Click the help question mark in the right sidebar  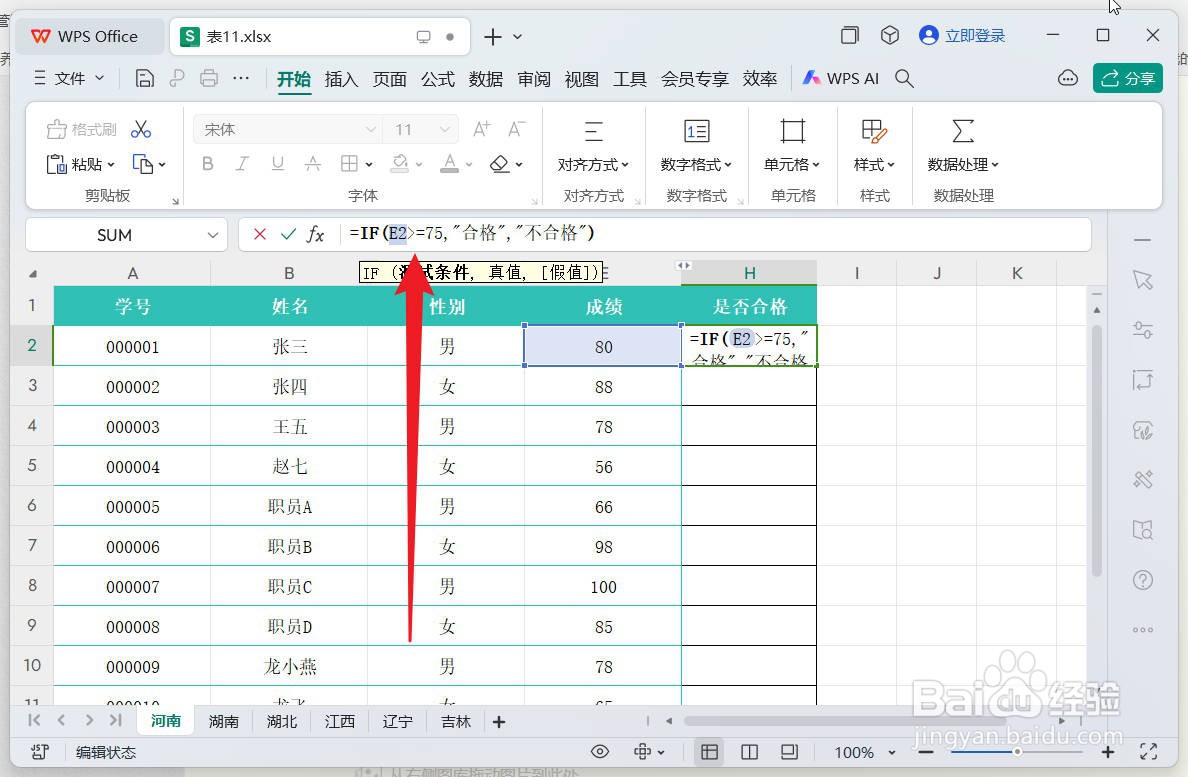(1143, 580)
